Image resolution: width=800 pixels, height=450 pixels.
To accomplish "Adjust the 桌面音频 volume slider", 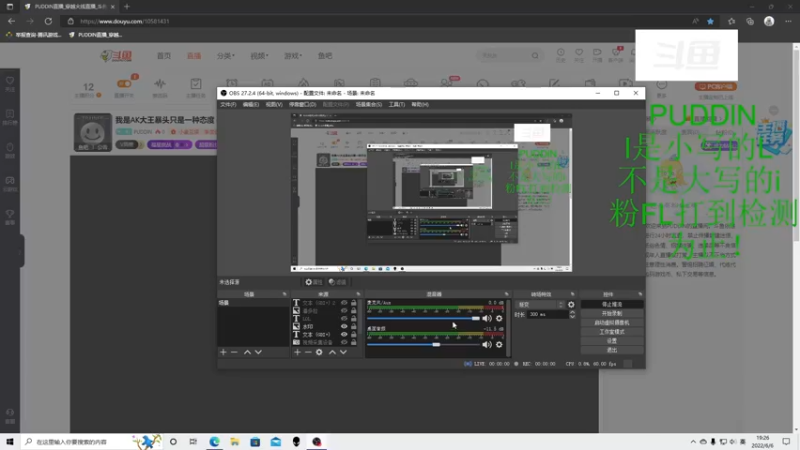I will tap(423, 344).
